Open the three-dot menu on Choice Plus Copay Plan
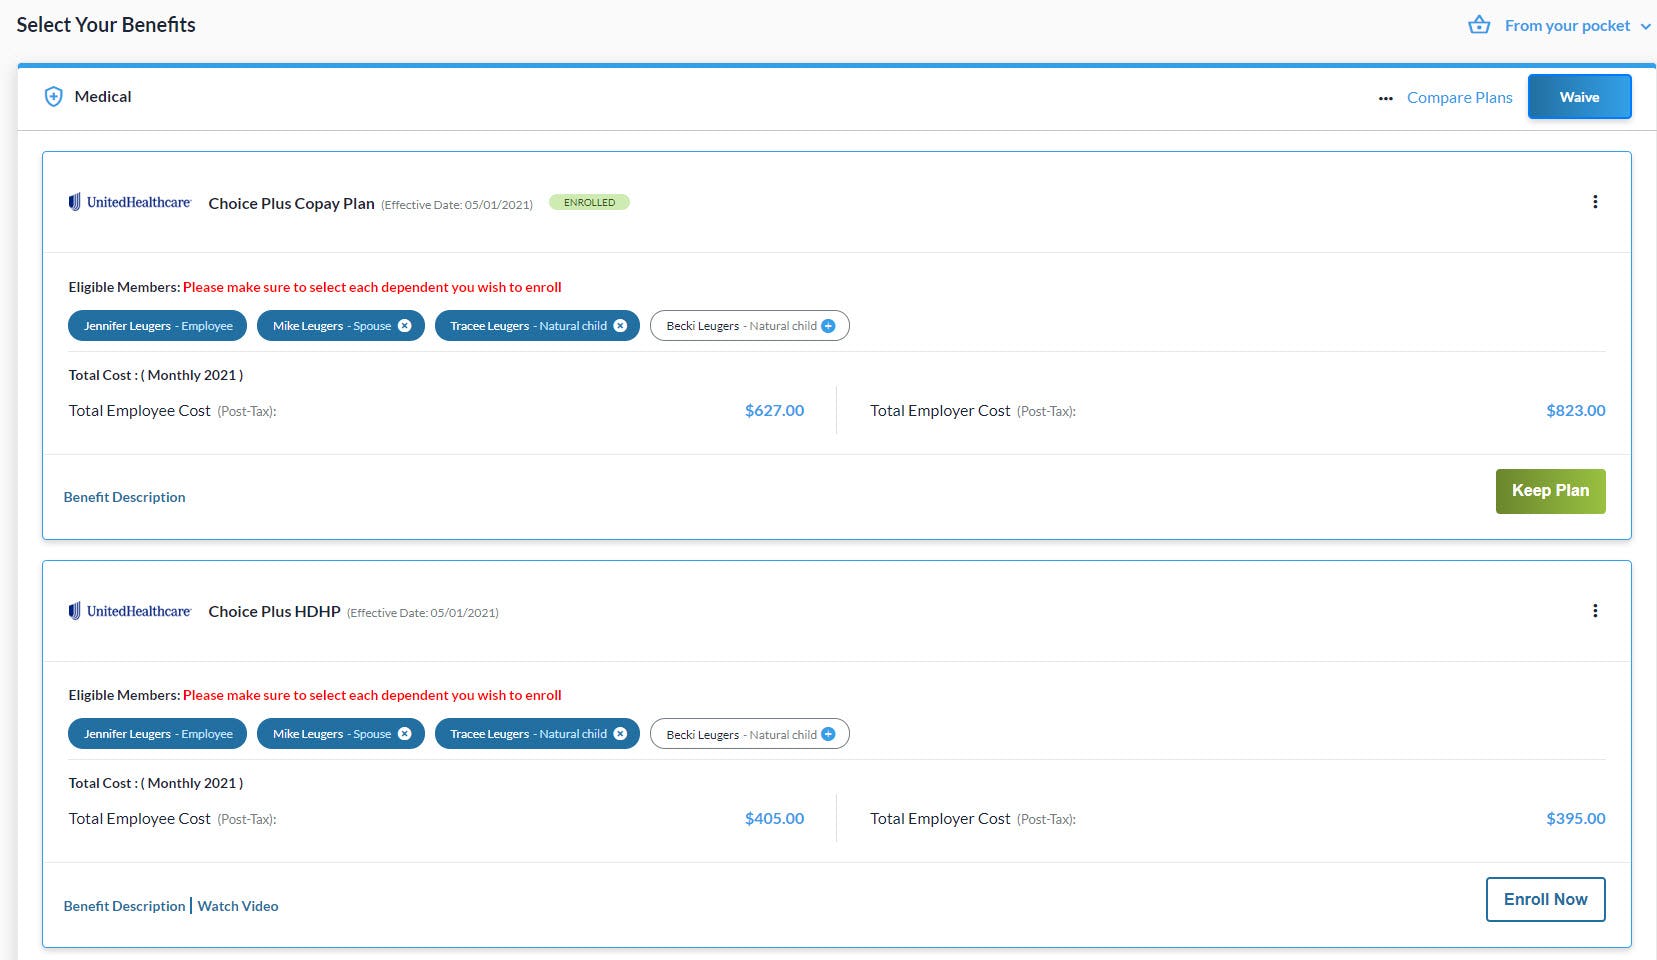This screenshot has width=1657, height=960. pyautogui.click(x=1595, y=201)
